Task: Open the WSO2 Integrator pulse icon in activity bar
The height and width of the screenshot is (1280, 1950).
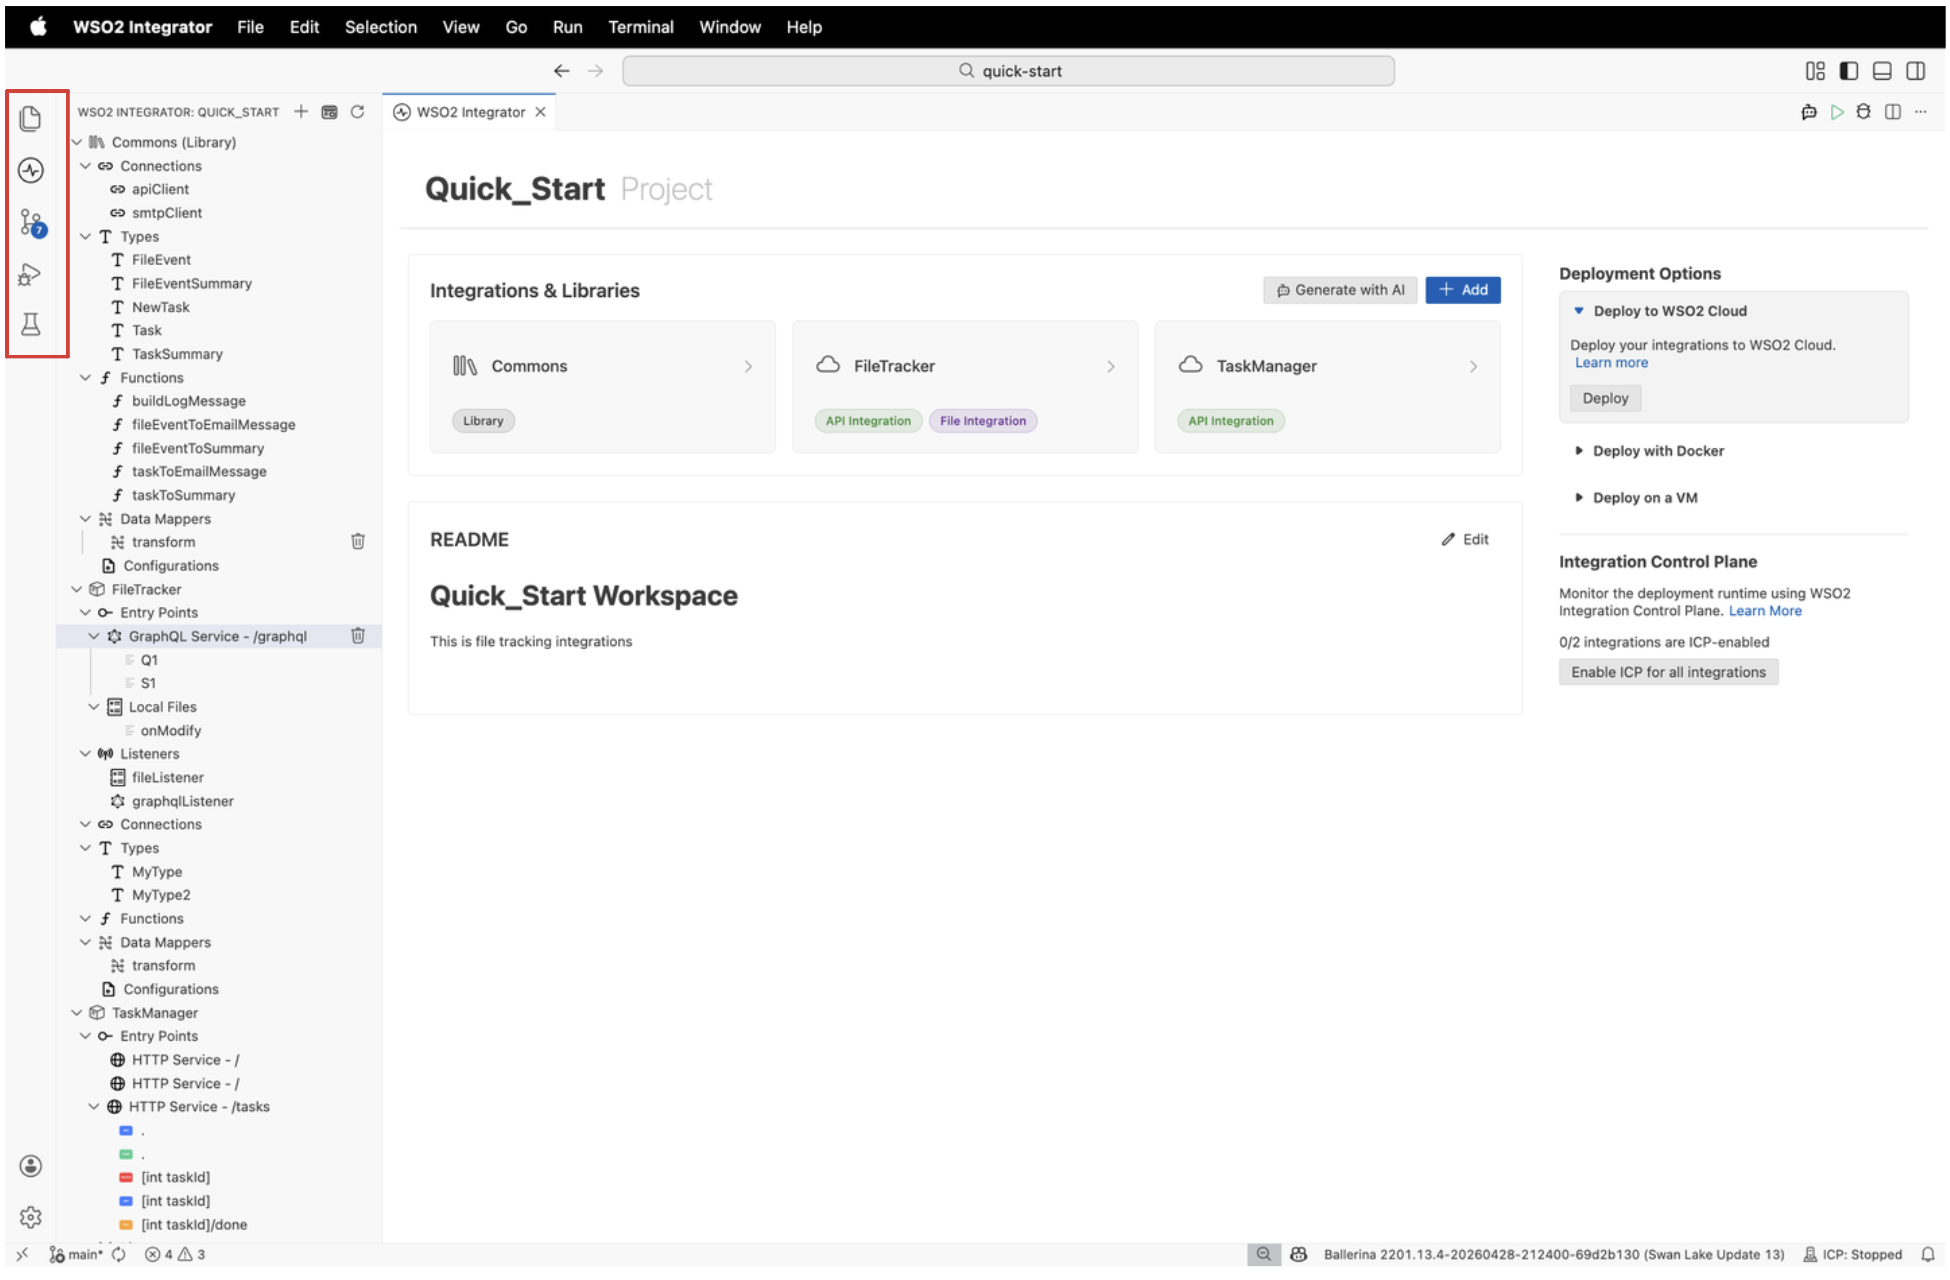Action: click(x=31, y=170)
